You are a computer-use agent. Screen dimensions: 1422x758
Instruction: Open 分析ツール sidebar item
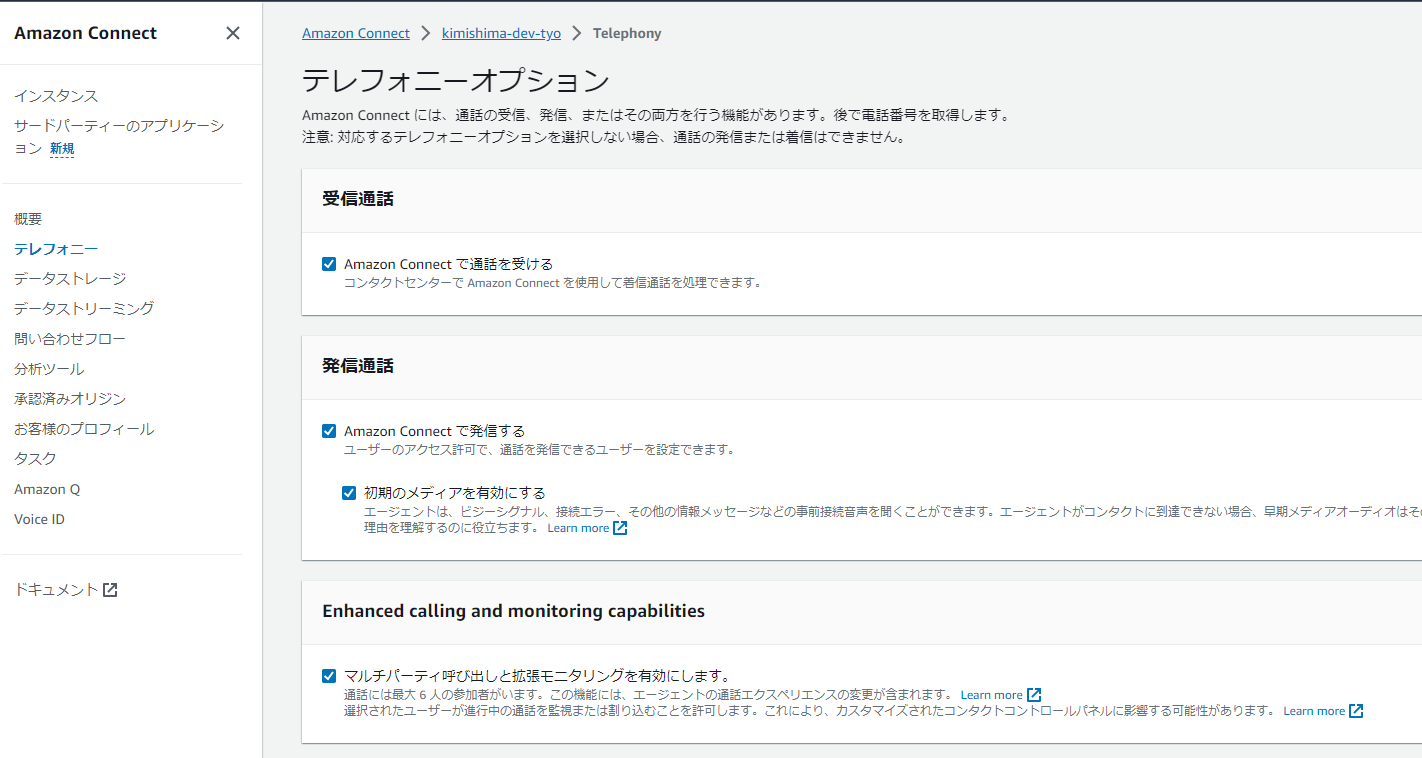tap(49, 369)
